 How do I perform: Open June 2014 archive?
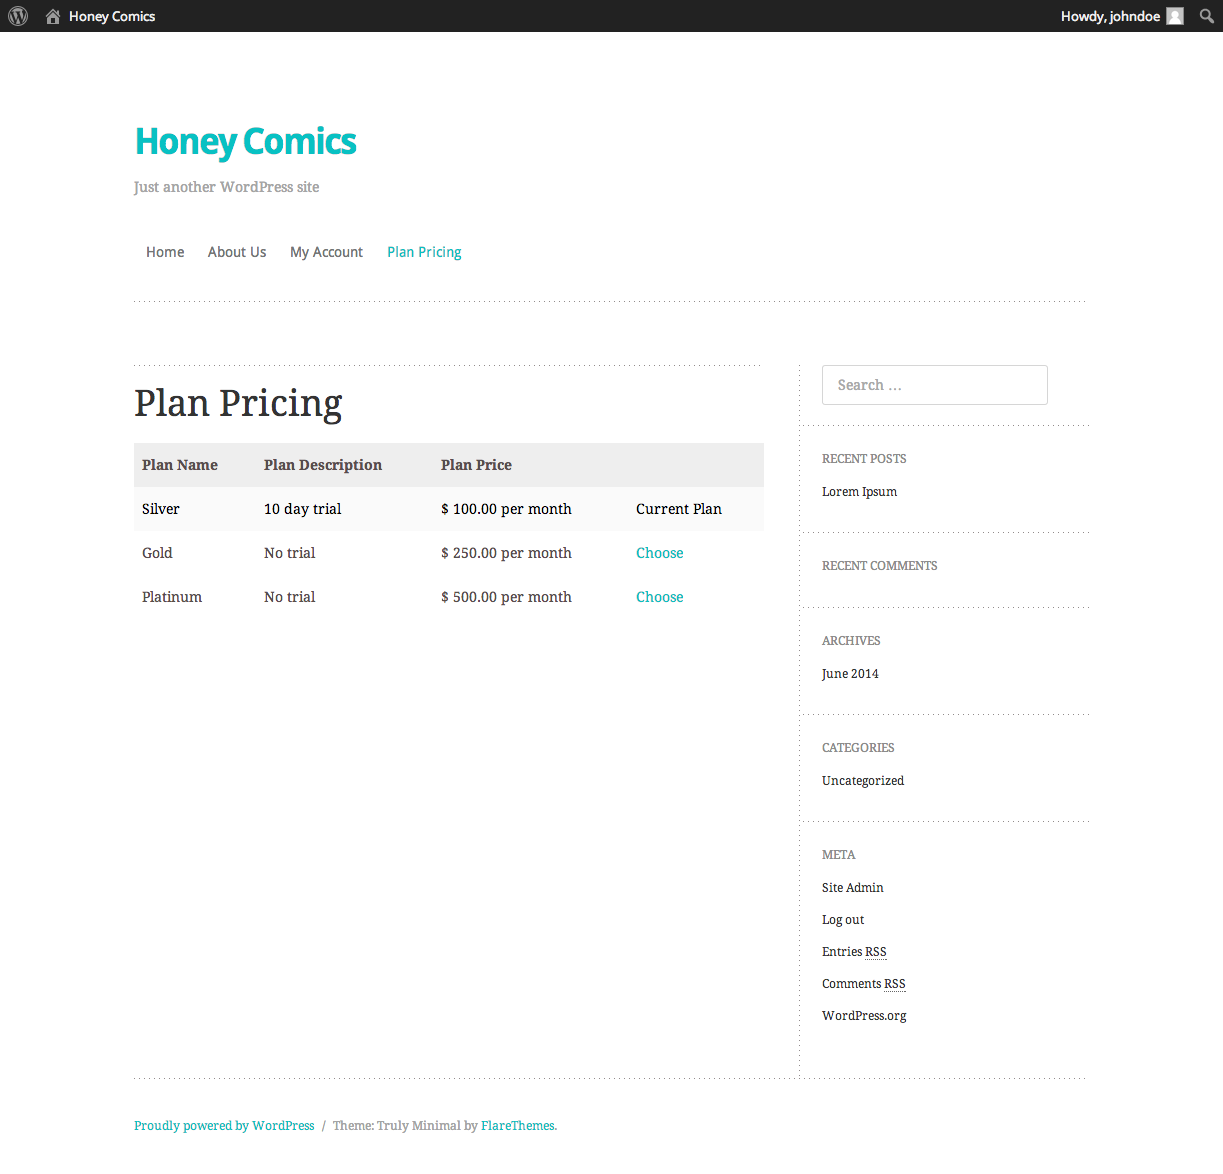(850, 674)
